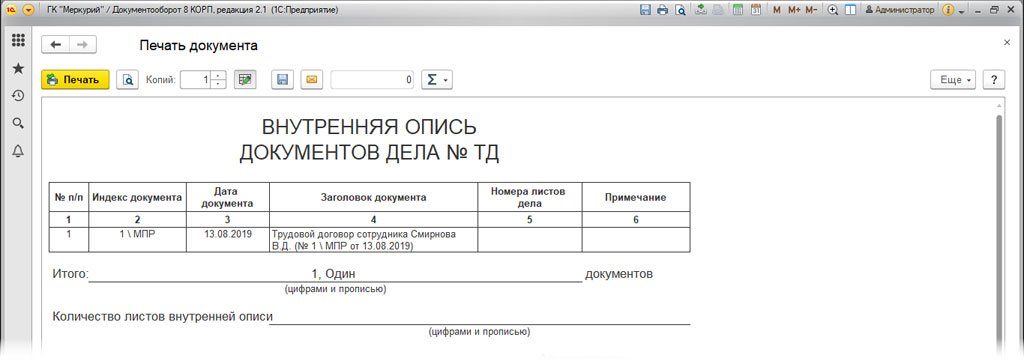Click the header Примечание
The width and height of the screenshot is (1024, 361).
635,197
